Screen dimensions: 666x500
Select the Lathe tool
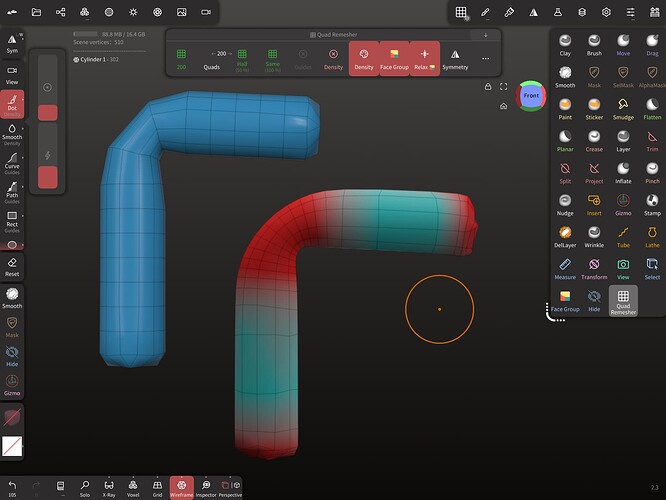click(x=652, y=237)
